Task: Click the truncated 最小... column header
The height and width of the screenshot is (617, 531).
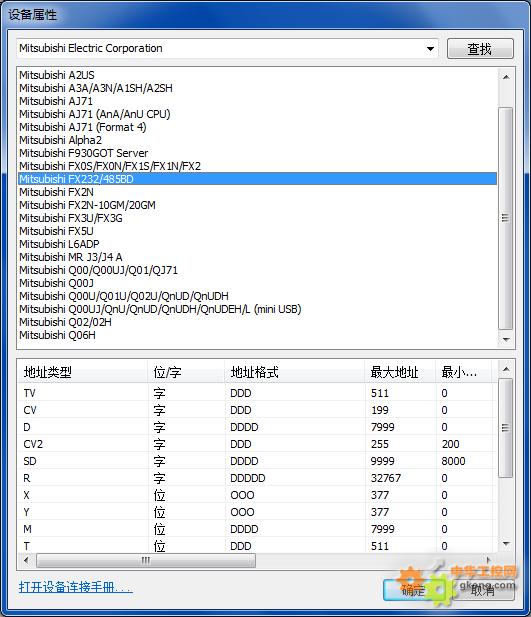Action: point(464,372)
